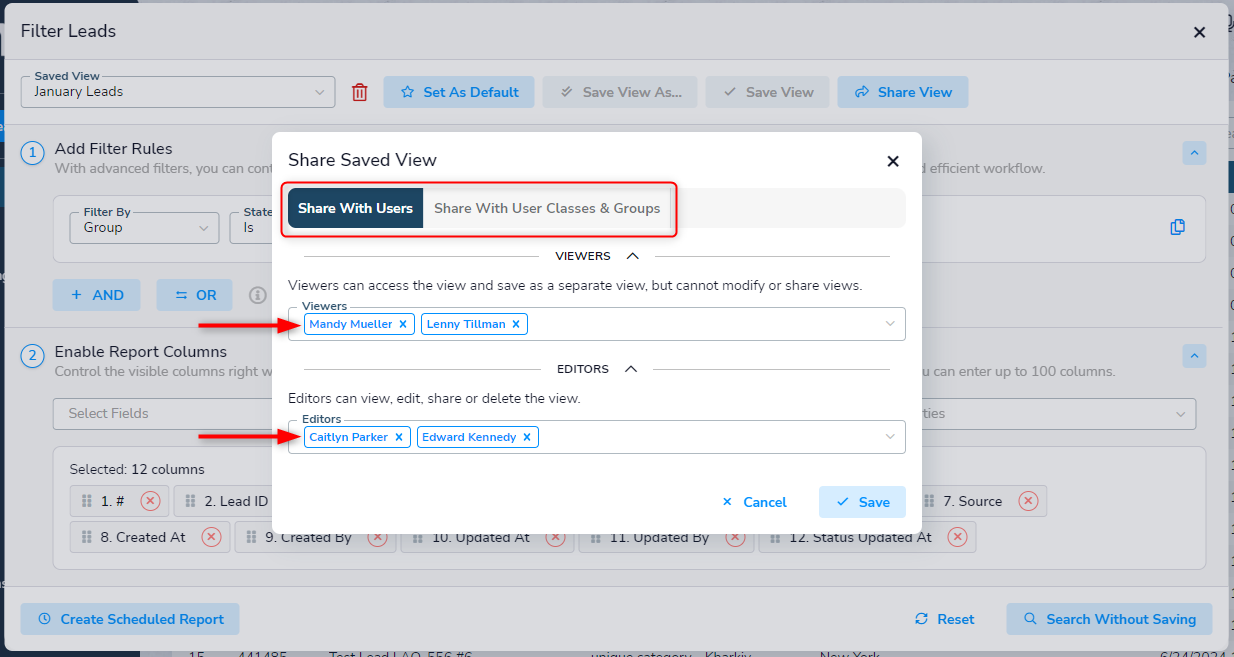Click the copy filter rule icon
The image size is (1234, 657).
tap(1177, 227)
